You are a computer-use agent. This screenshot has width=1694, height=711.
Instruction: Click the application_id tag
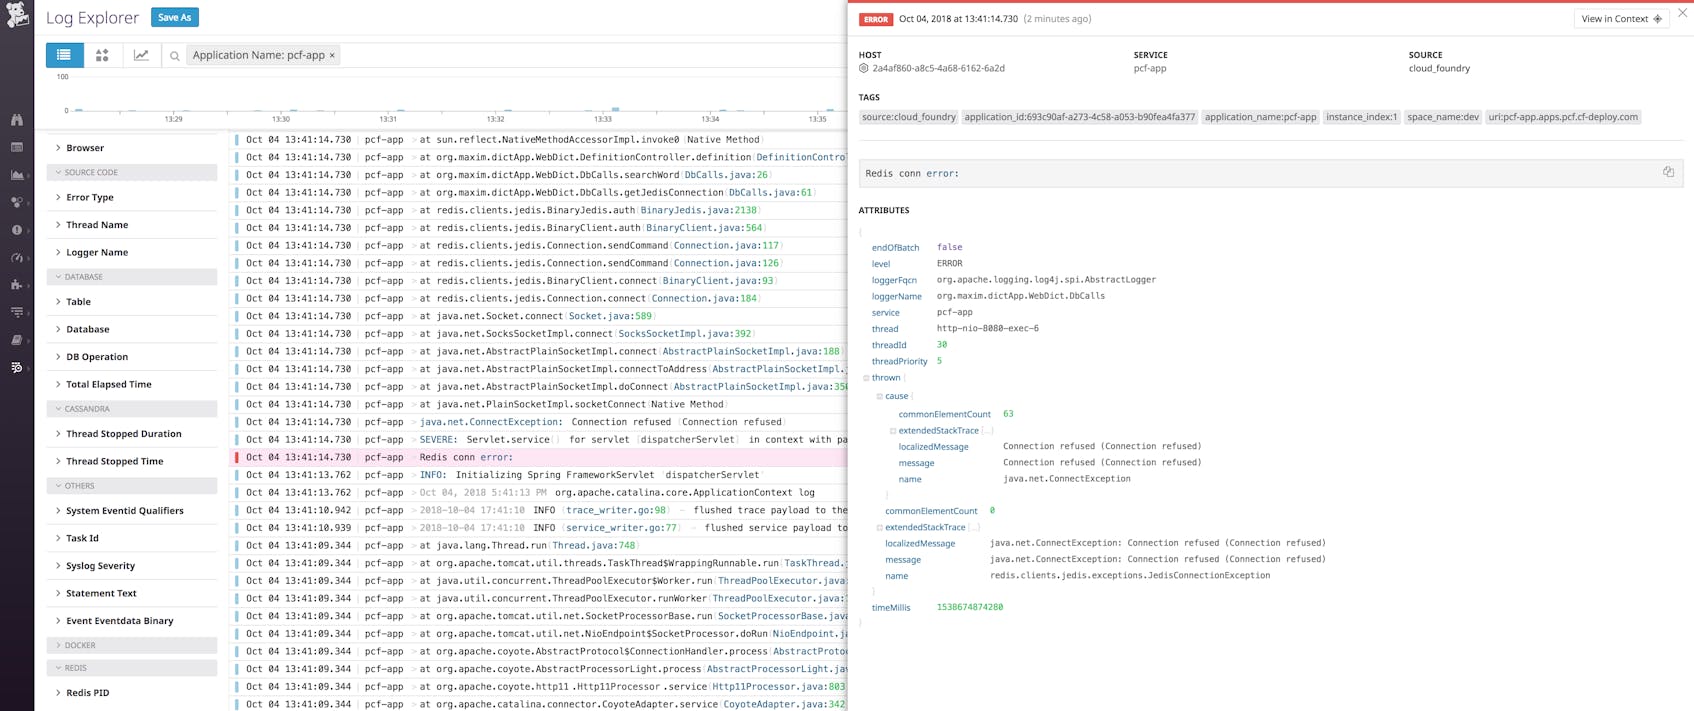(1079, 117)
